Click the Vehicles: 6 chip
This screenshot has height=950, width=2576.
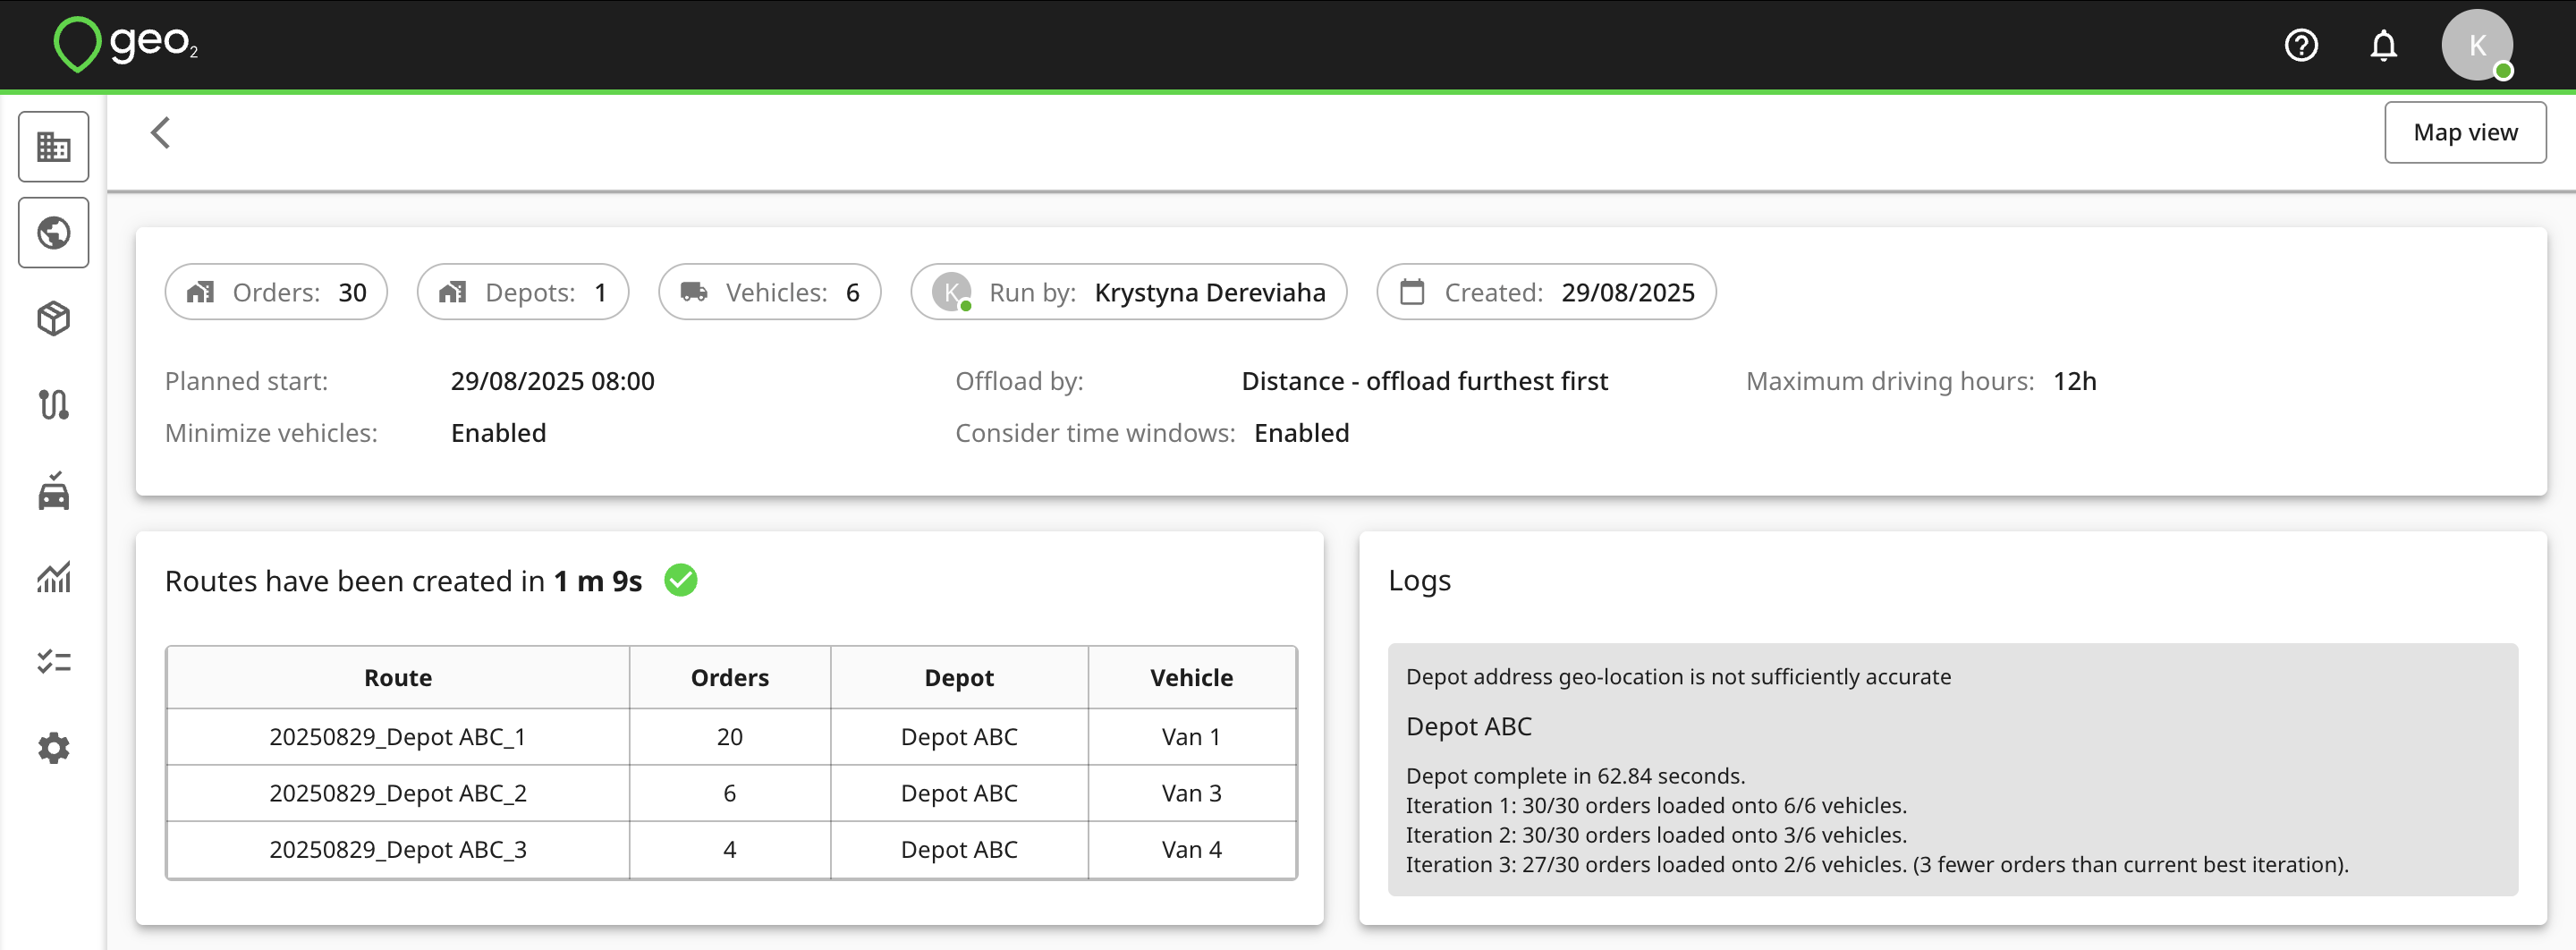pyautogui.click(x=770, y=292)
